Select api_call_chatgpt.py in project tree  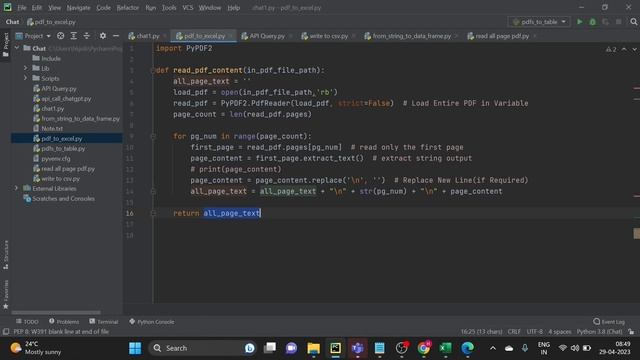62,98
